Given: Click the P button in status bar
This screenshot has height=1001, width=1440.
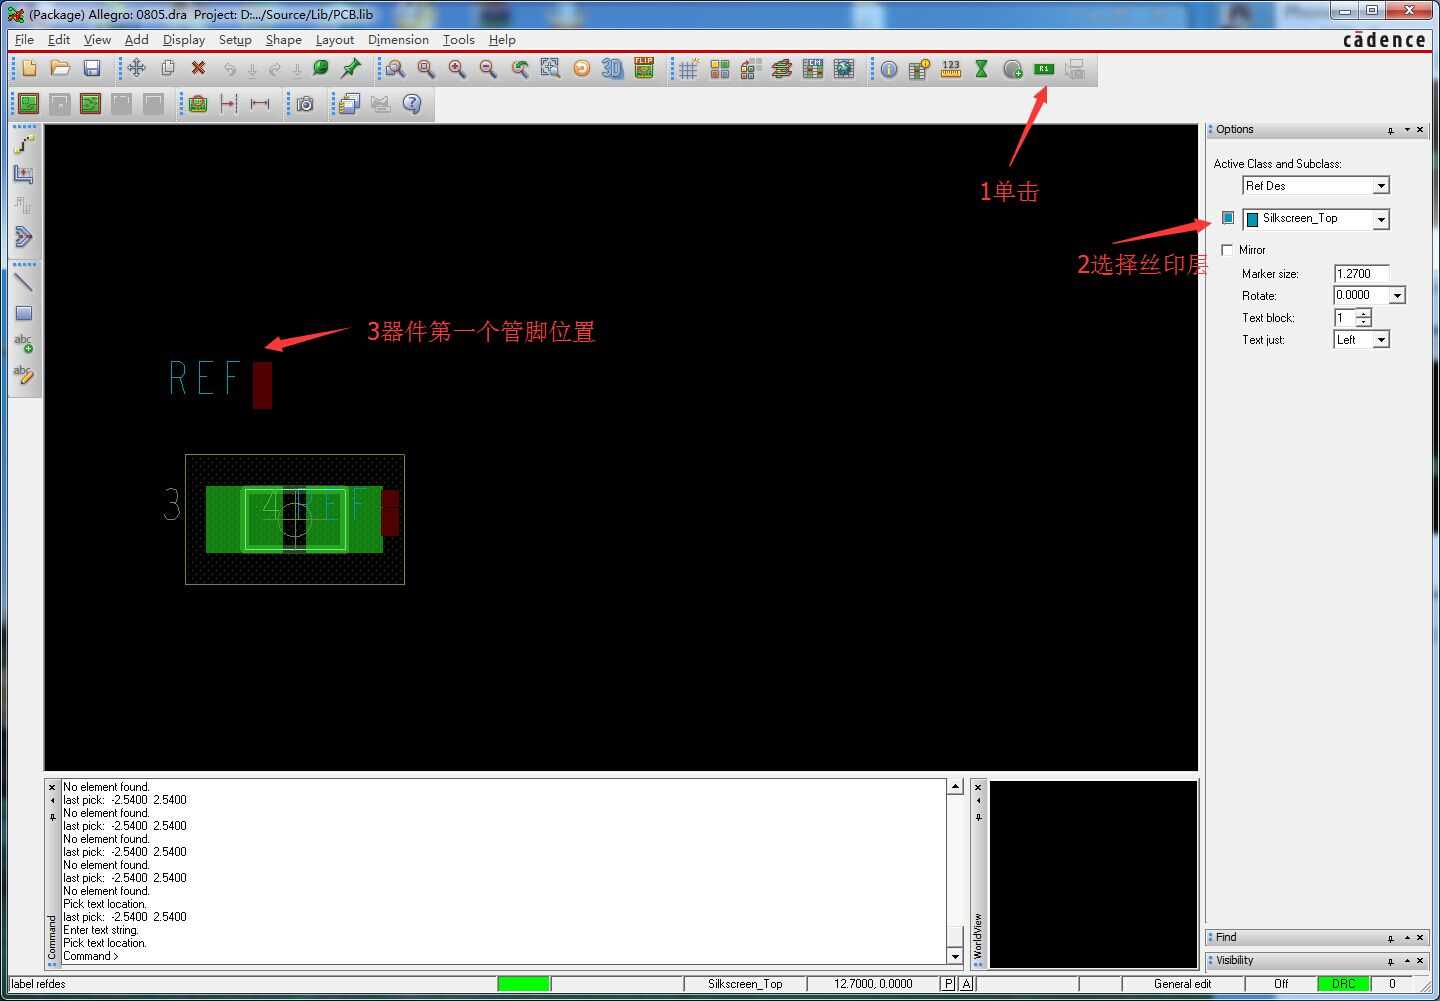Looking at the screenshot, I should (948, 984).
